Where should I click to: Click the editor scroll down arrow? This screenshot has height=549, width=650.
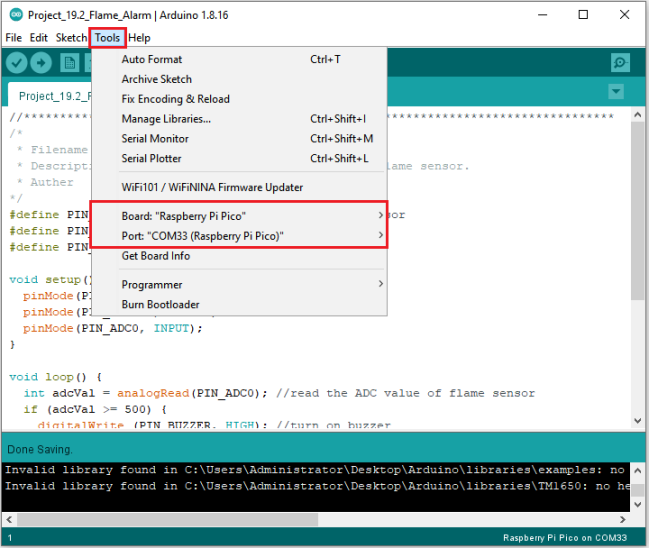point(638,421)
